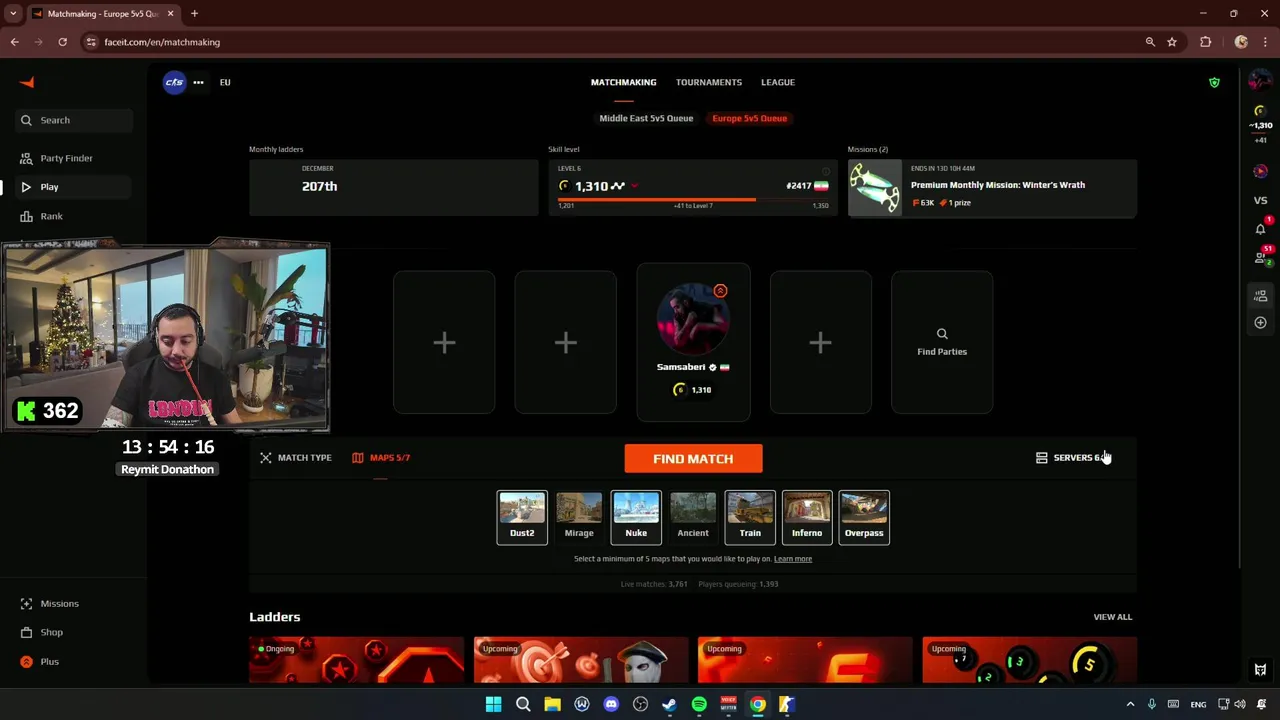The height and width of the screenshot is (720, 1280).
Task: Click the CS2 game selector icon
Action: tap(174, 82)
